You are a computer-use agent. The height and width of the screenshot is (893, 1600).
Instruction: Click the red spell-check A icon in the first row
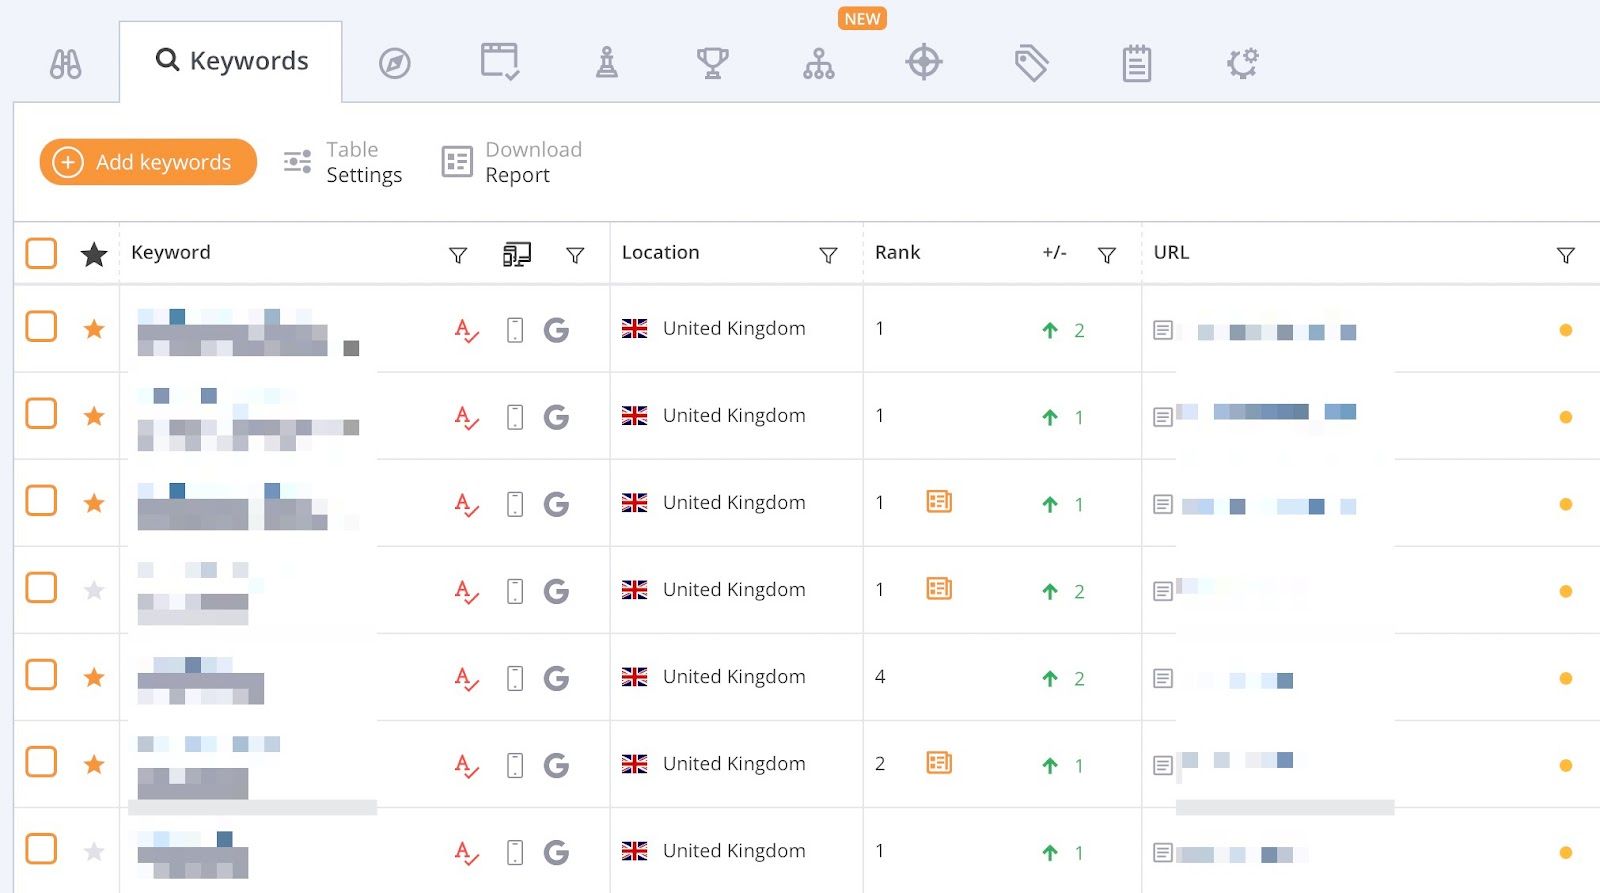[466, 330]
